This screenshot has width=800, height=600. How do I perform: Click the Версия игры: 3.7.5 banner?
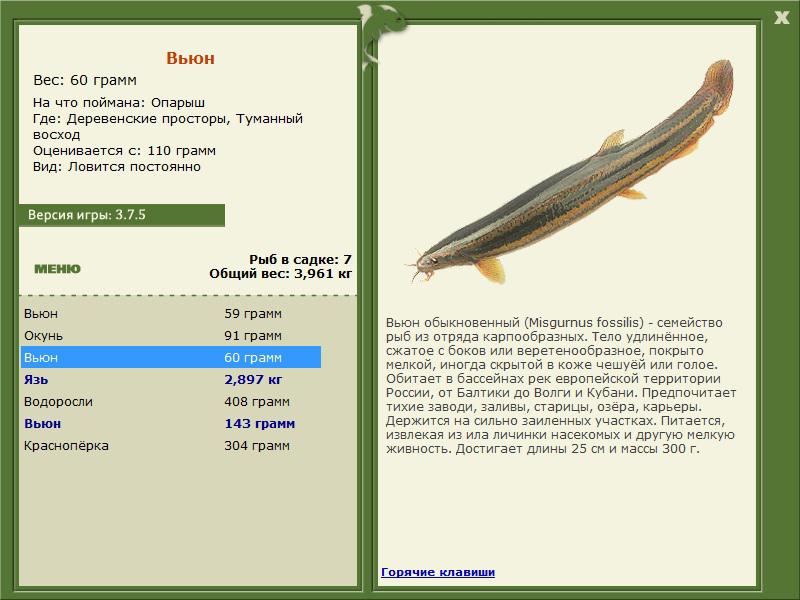click(121, 215)
